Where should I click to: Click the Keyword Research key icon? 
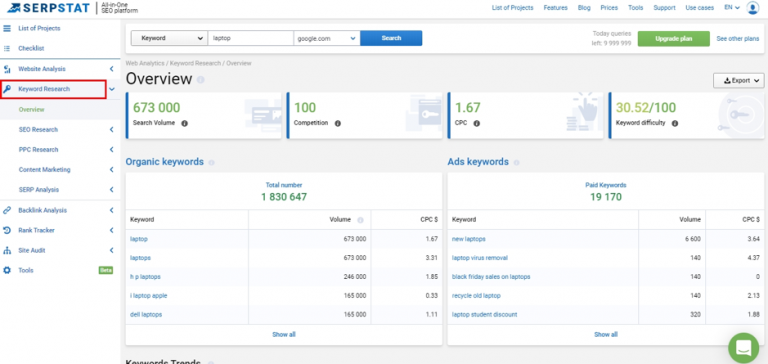(7, 89)
